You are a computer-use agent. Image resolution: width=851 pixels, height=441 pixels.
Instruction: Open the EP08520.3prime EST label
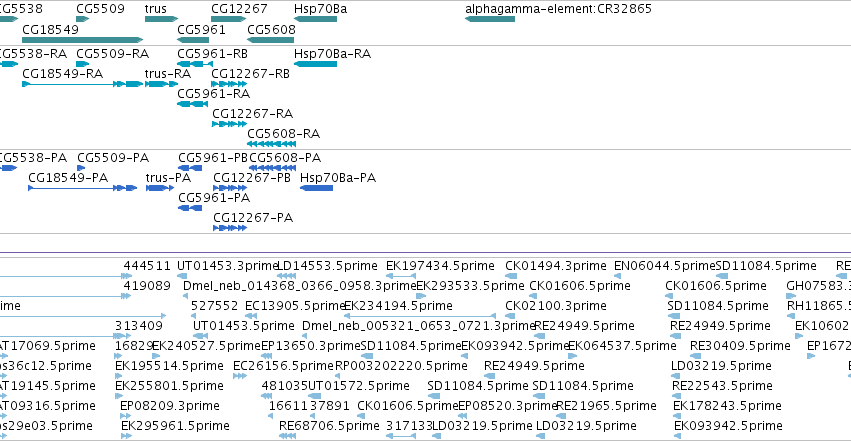tap(508, 406)
